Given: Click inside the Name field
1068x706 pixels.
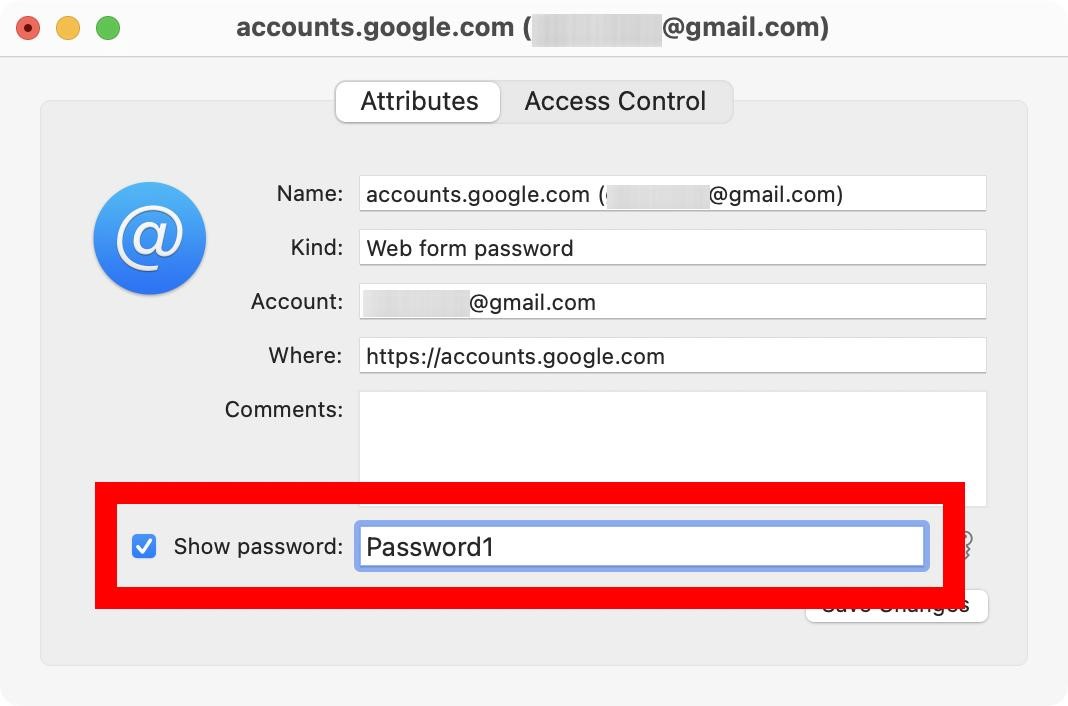Looking at the screenshot, I should pyautogui.click(x=672, y=193).
